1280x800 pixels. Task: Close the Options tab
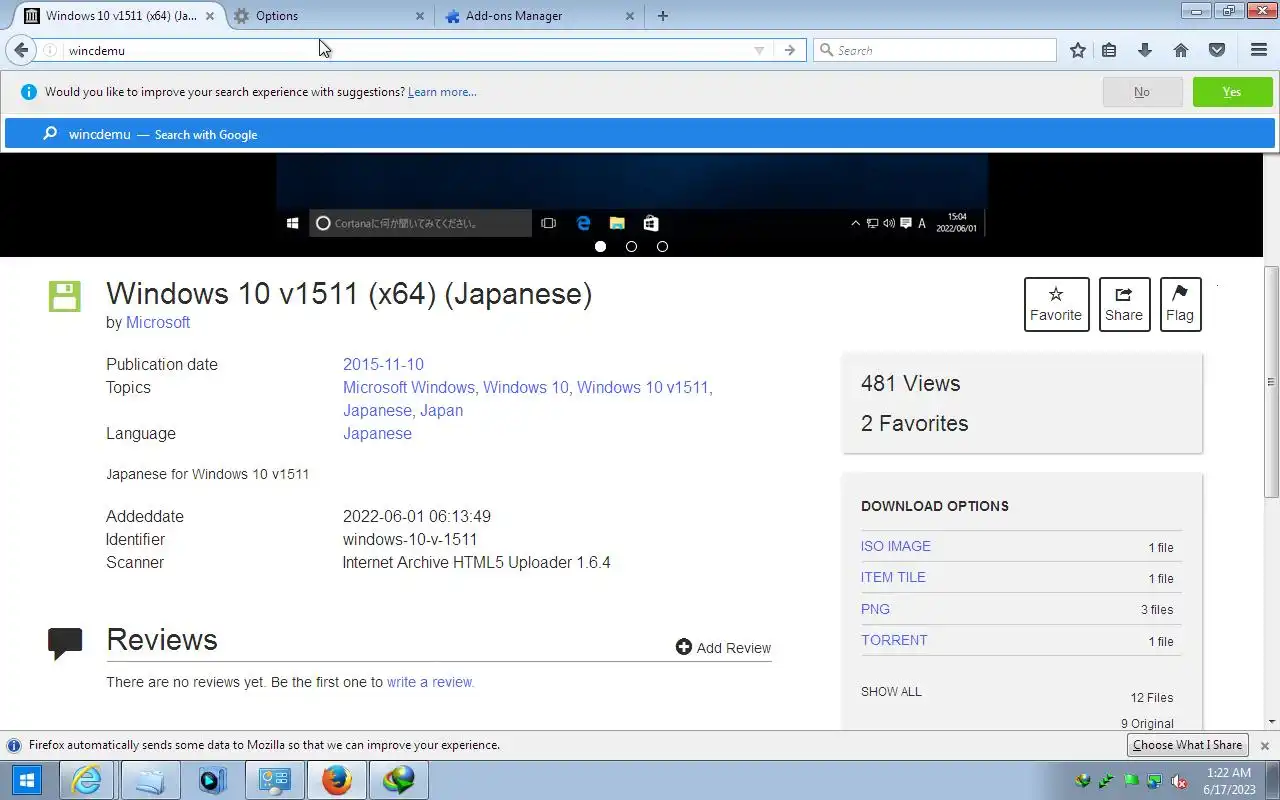pyautogui.click(x=420, y=16)
